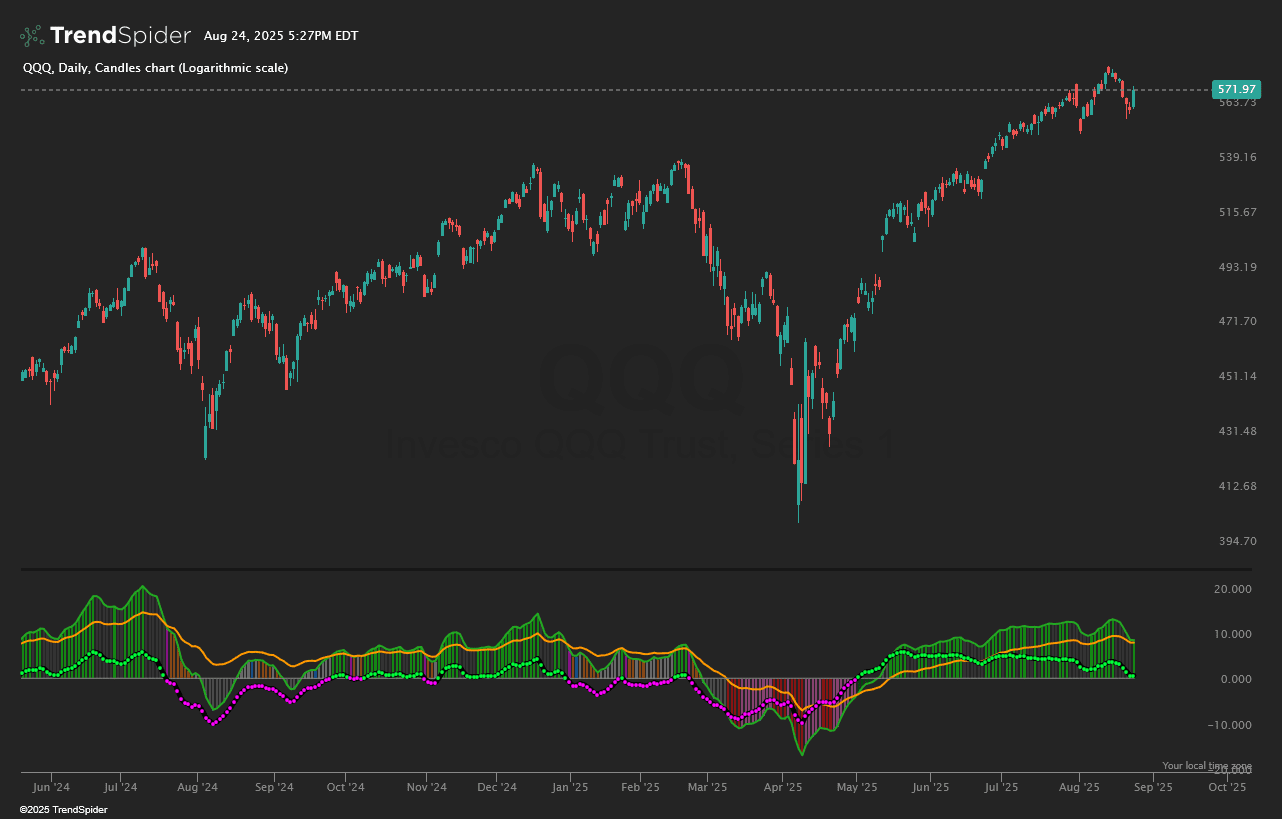1282x819 pixels.
Task: Click the 10.000 indicator axis label
Action: pos(1233,634)
